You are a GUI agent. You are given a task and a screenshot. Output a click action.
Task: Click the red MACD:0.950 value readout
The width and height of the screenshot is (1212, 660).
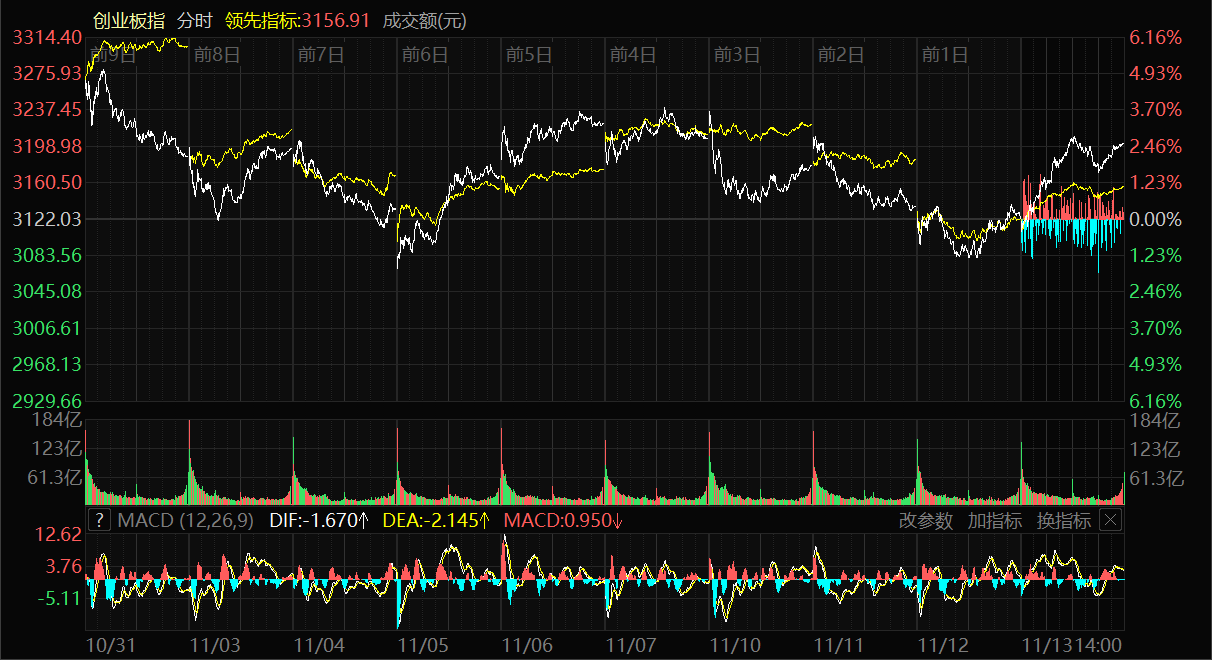(563, 520)
